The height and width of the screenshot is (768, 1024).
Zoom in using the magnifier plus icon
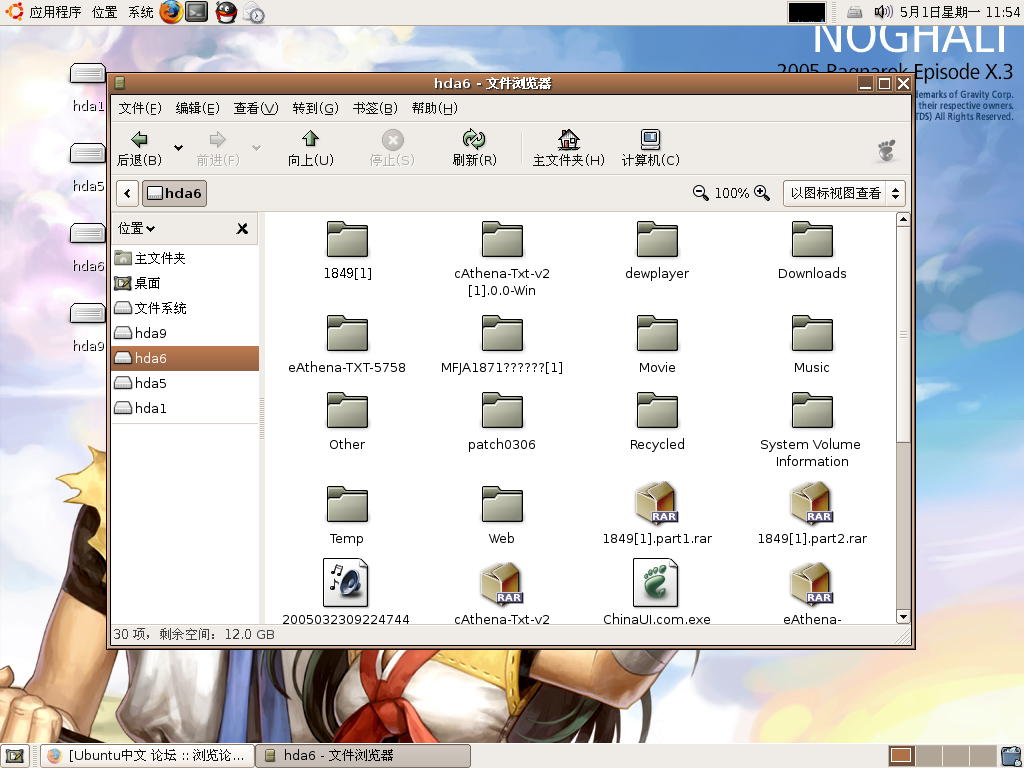pos(761,193)
